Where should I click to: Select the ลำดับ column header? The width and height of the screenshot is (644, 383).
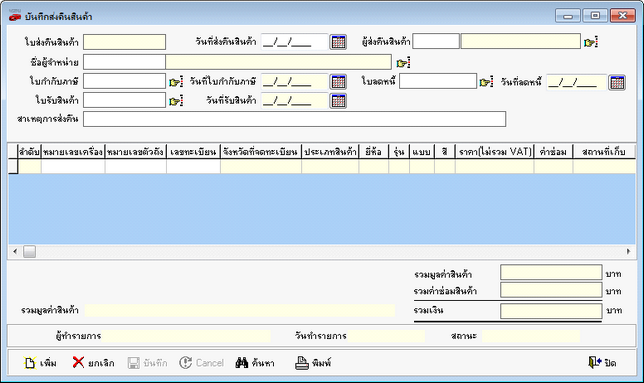click(29, 152)
